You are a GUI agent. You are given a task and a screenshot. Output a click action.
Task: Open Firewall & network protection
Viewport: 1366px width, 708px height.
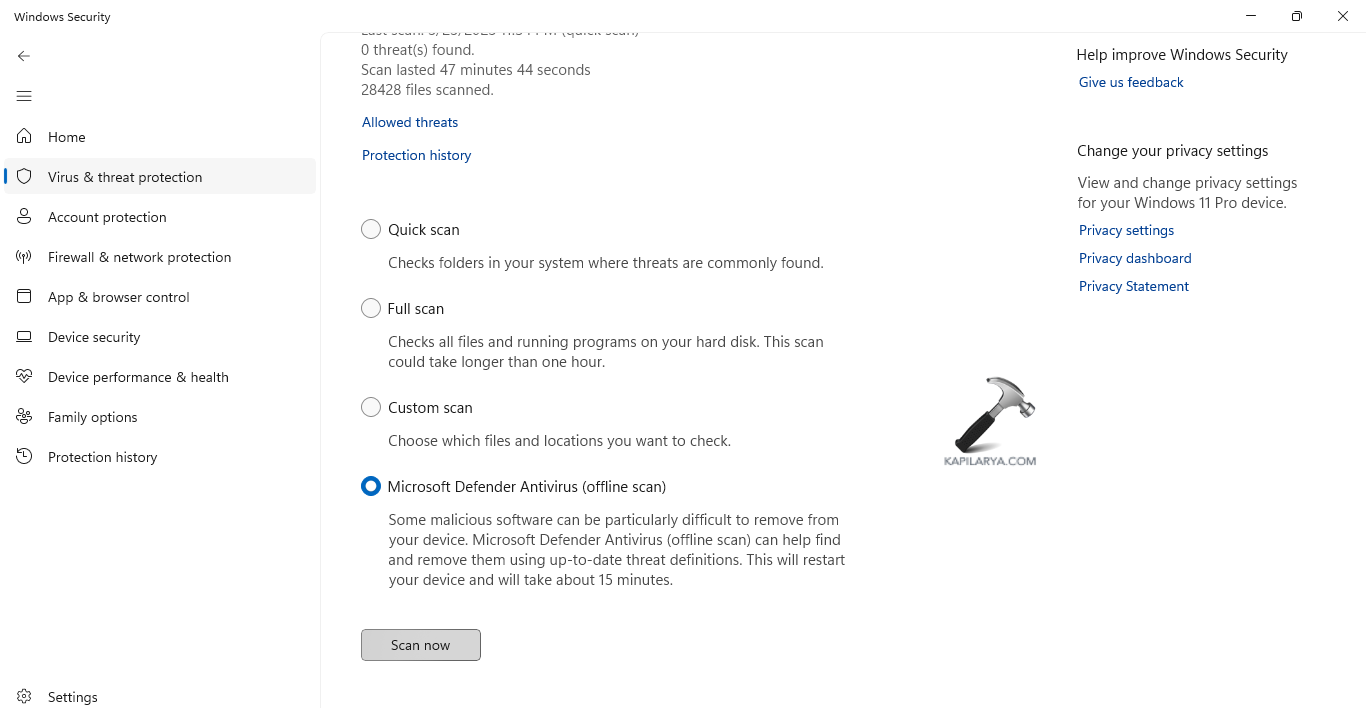pyautogui.click(x=139, y=256)
